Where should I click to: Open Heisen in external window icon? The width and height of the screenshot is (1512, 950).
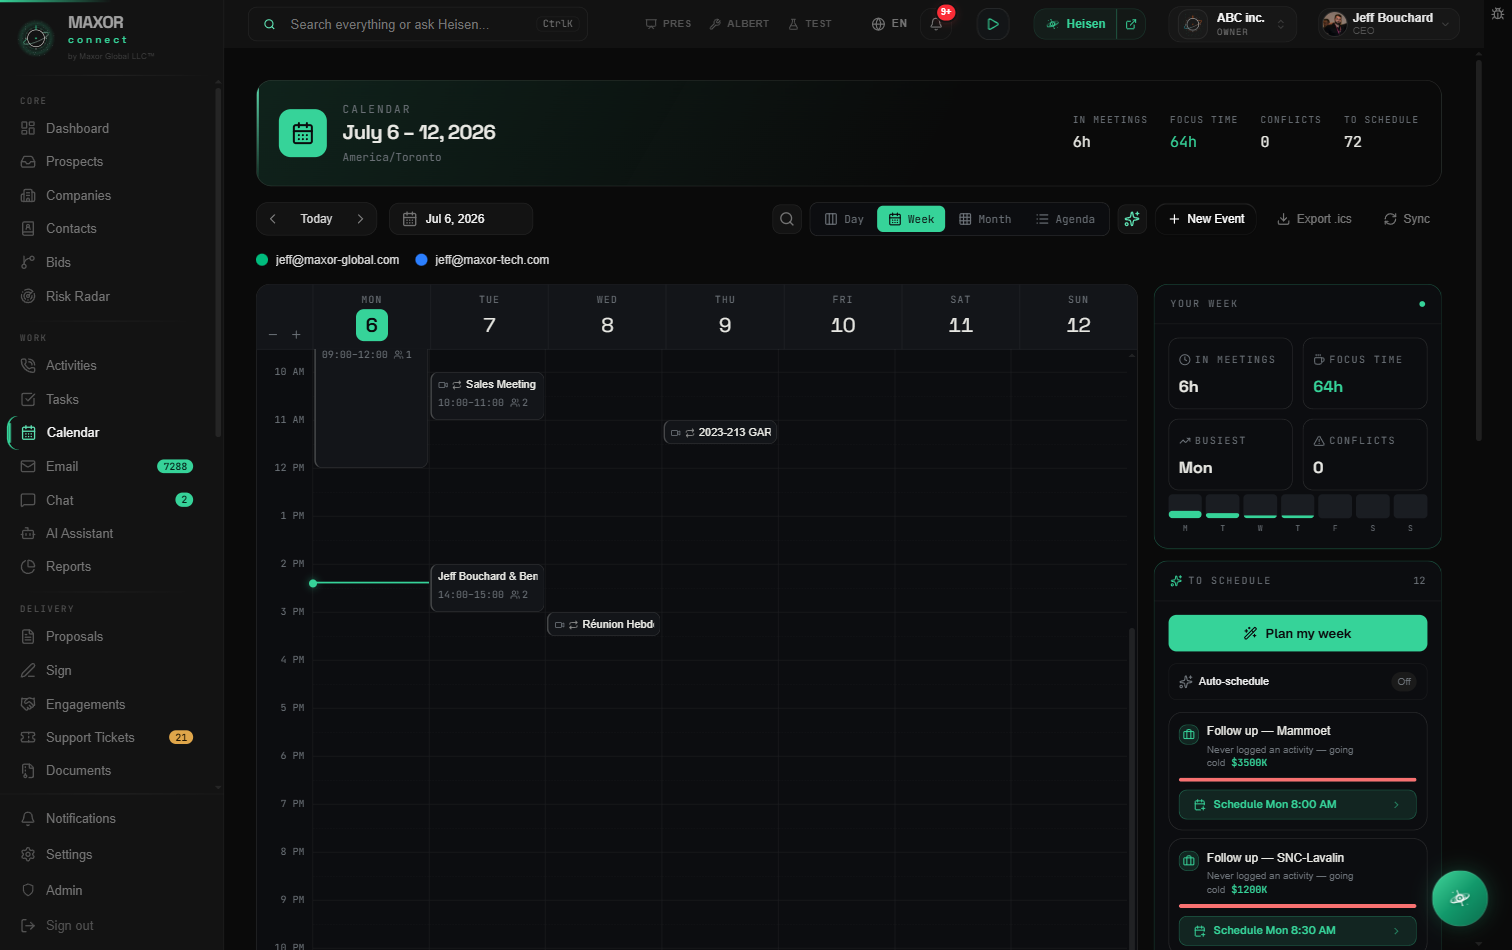click(x=1131, y=24)
